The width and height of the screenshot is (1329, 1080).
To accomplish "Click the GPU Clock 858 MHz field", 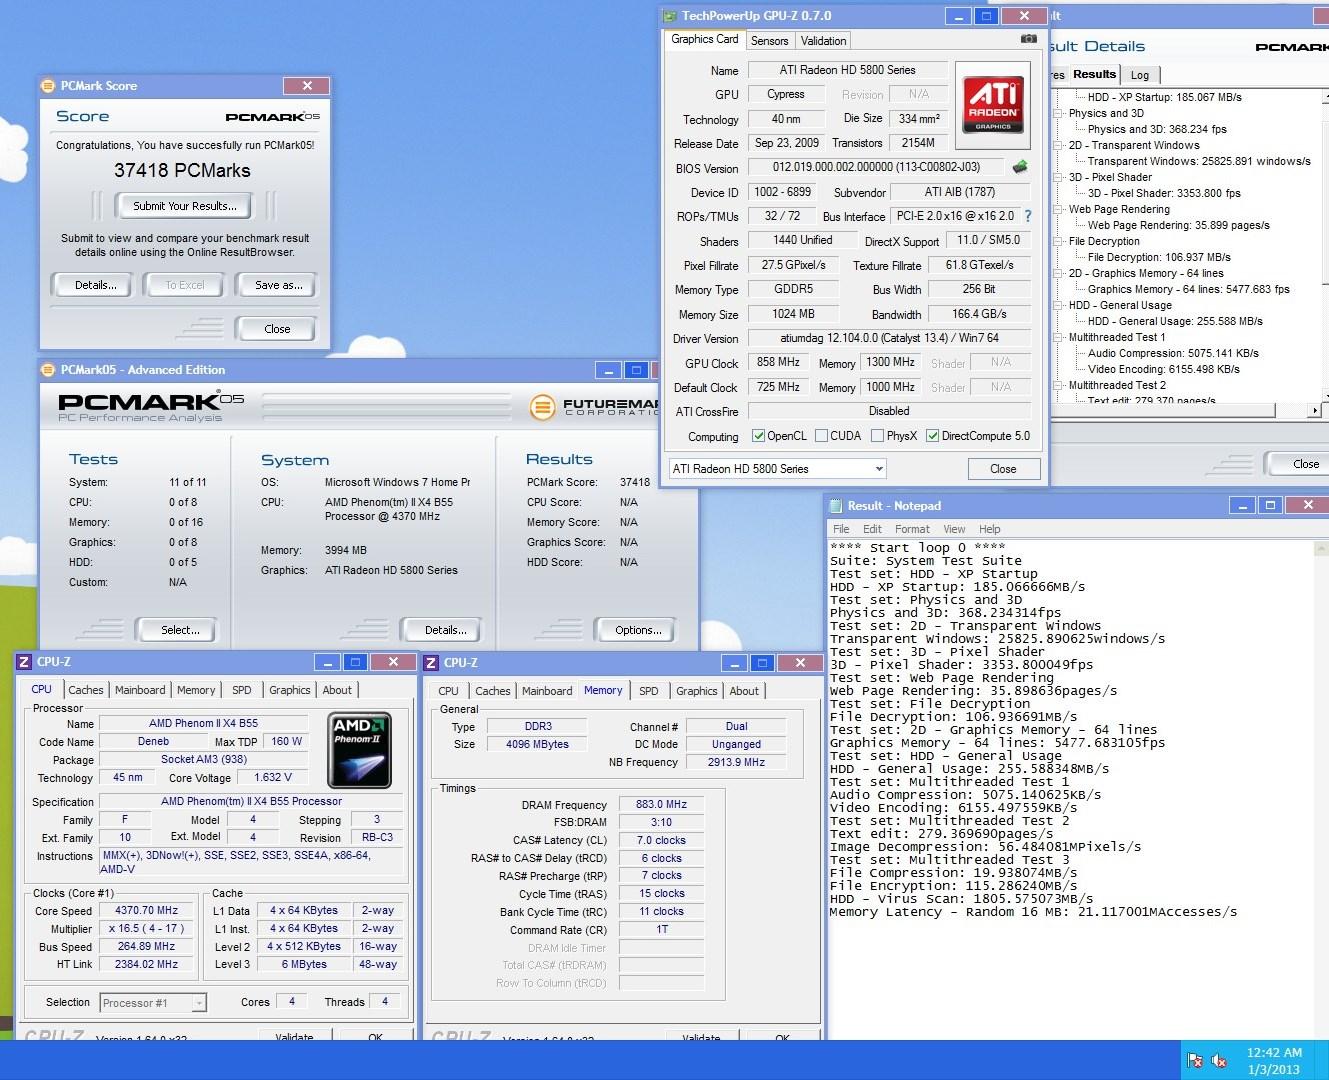I will (x=778, y=362).
